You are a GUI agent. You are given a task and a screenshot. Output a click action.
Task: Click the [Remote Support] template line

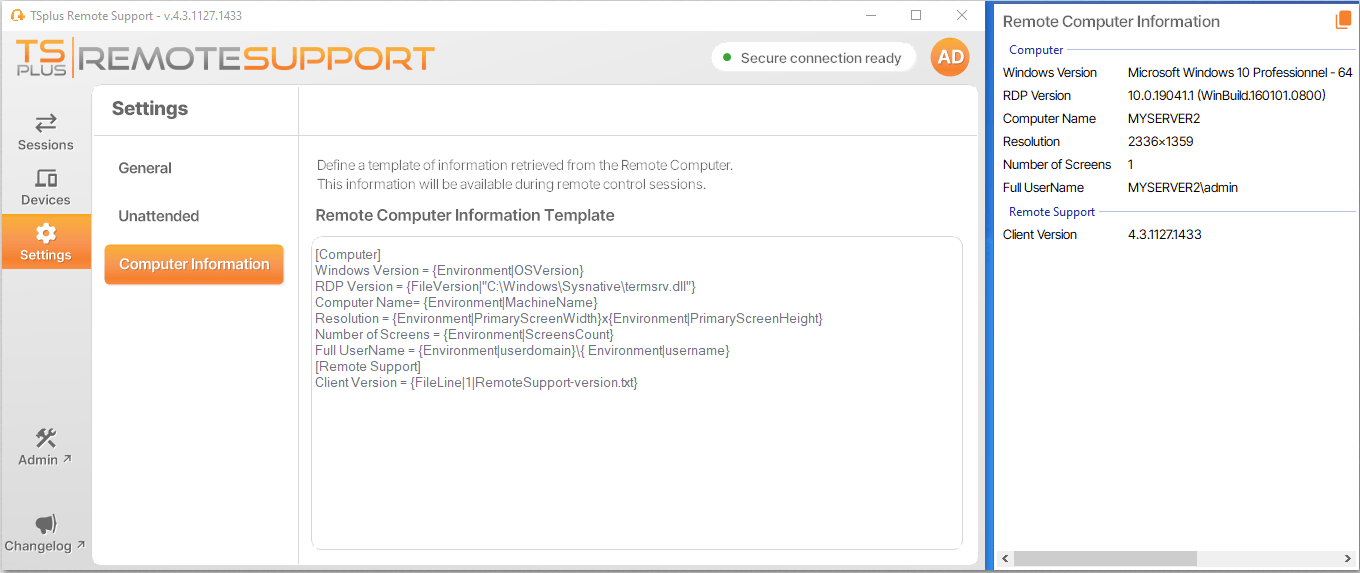point(368,366)
